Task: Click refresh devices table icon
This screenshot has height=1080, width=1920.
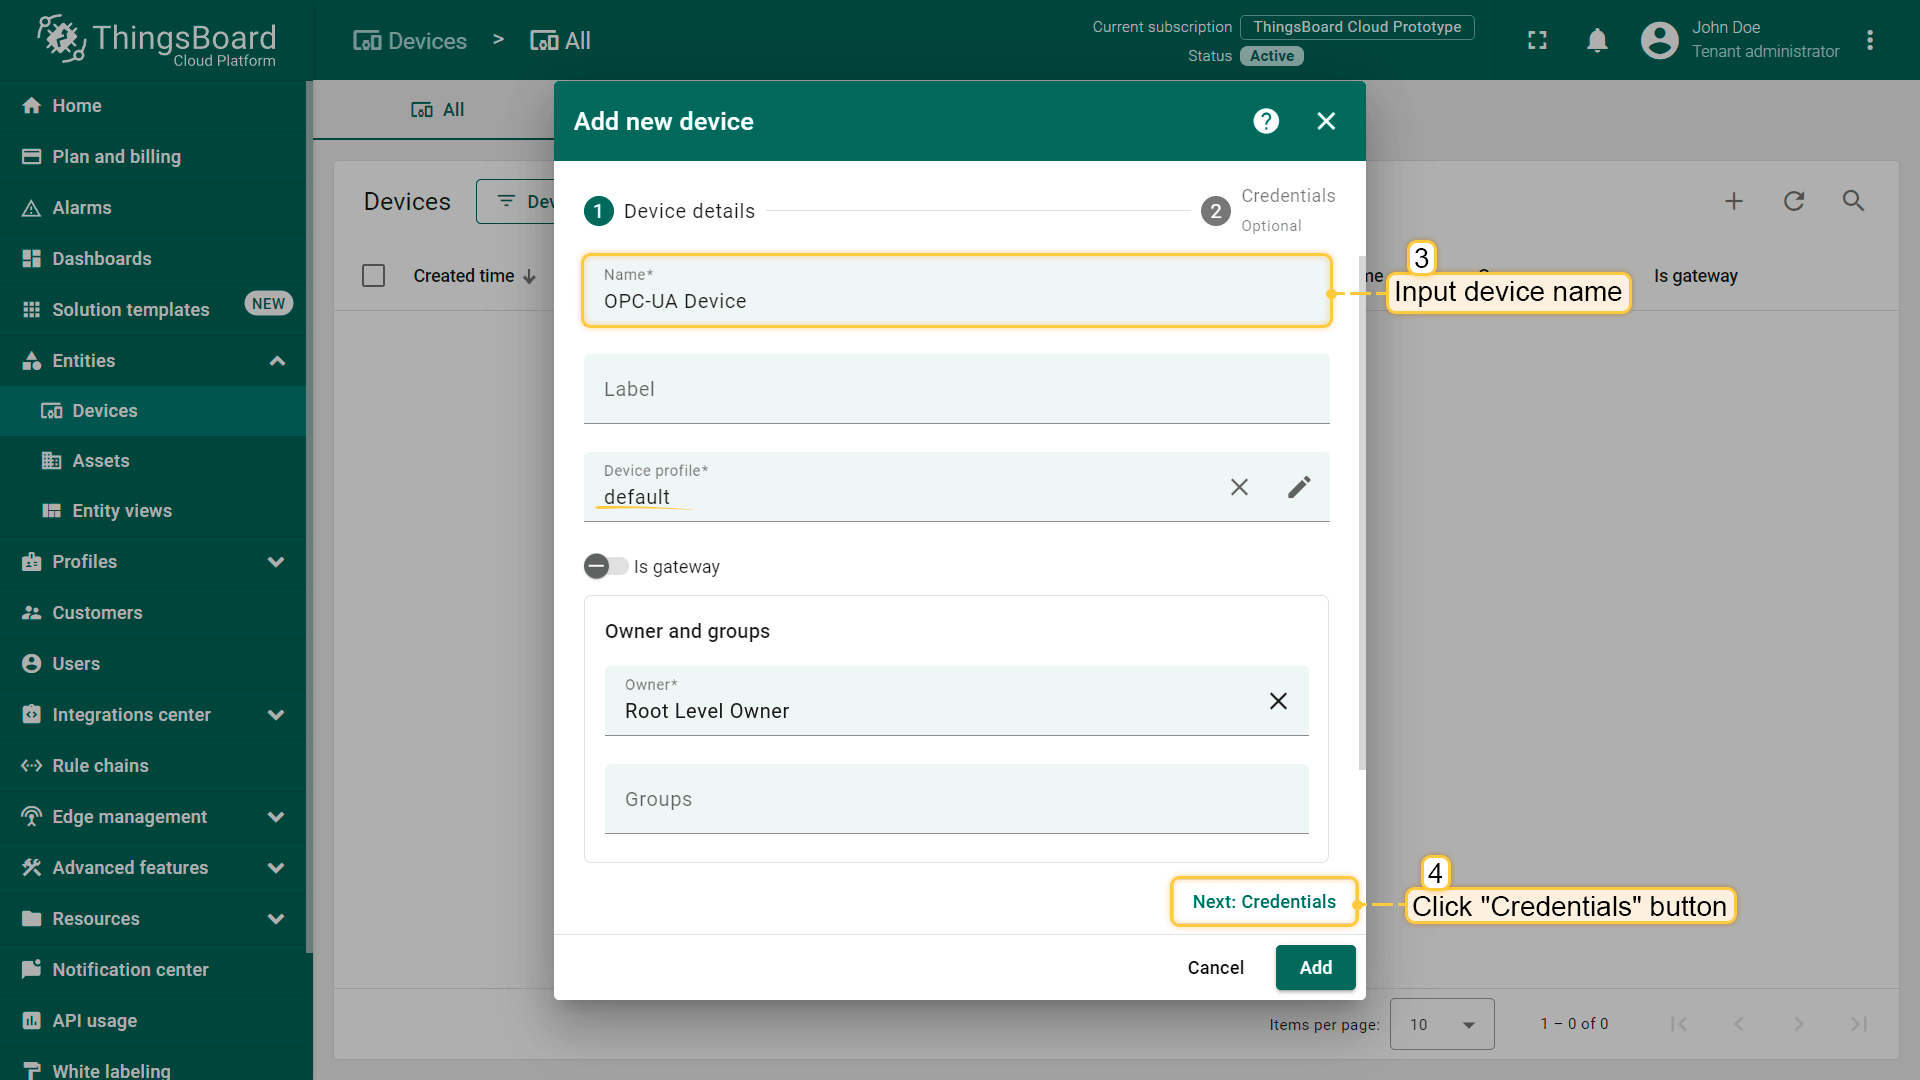Action: pyautogui.click(x=1793, y=201)
